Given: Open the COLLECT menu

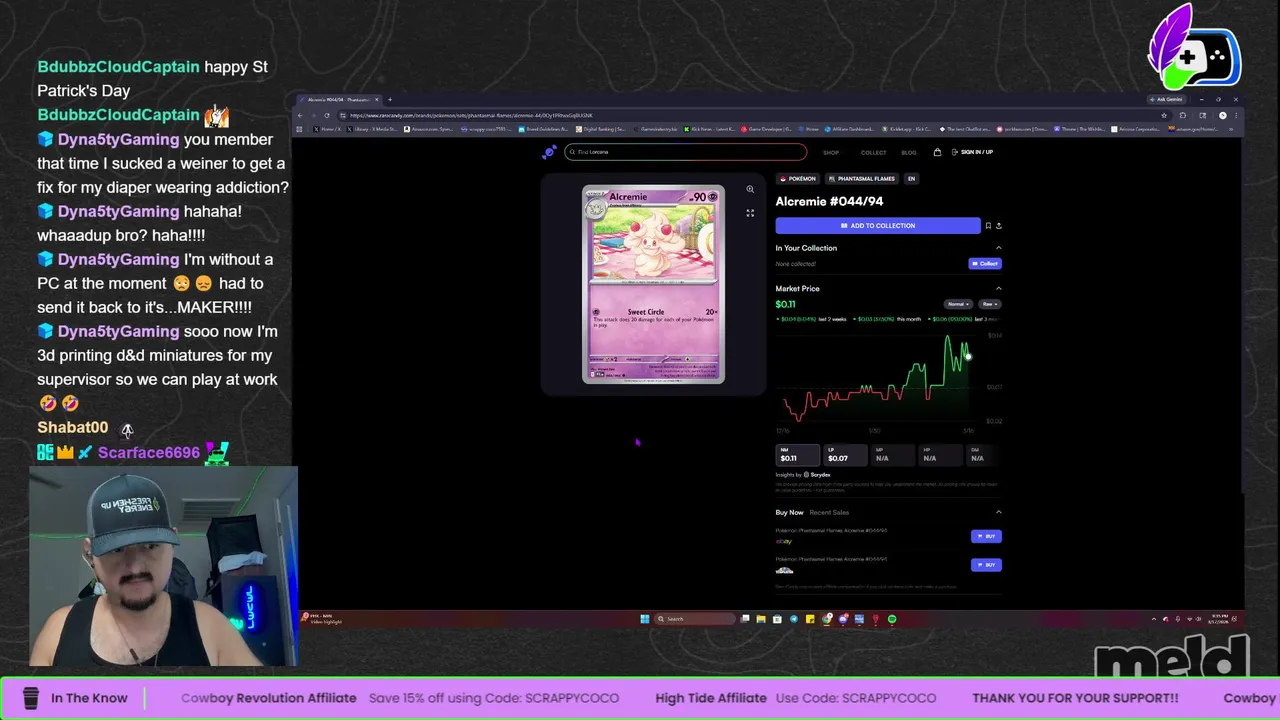Looking at the screenshot, I should [x=873, y=153].
